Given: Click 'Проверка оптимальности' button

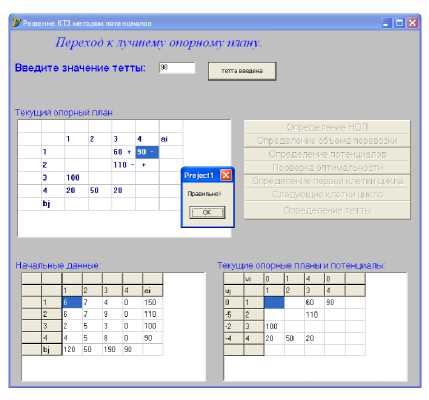Looking at the screenshot, I should pyautogui.click(x=327, y=168).
